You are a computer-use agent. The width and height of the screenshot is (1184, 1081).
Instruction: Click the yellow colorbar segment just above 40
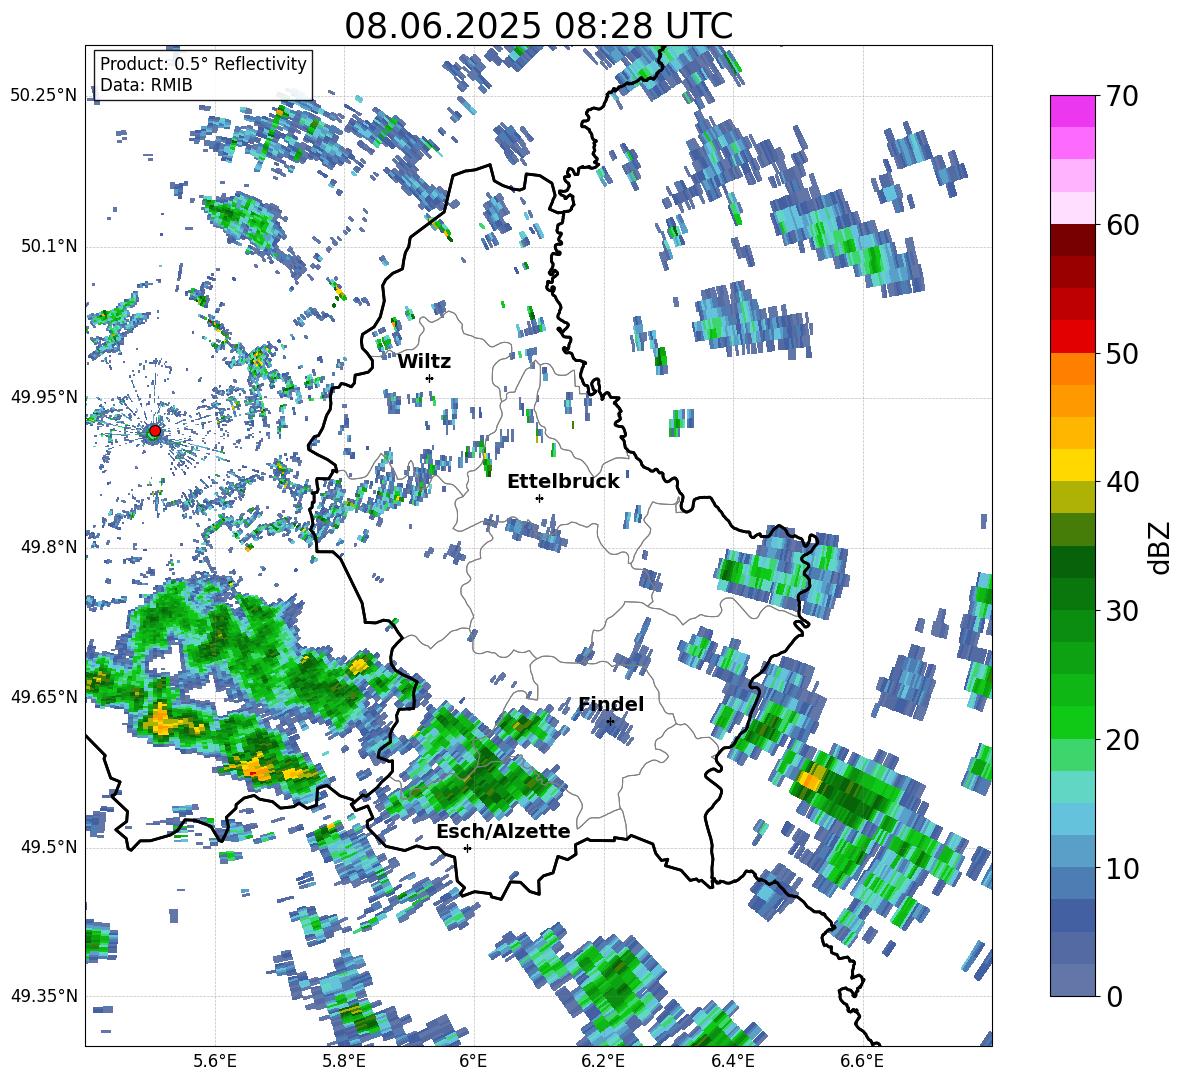(1072, 465)
